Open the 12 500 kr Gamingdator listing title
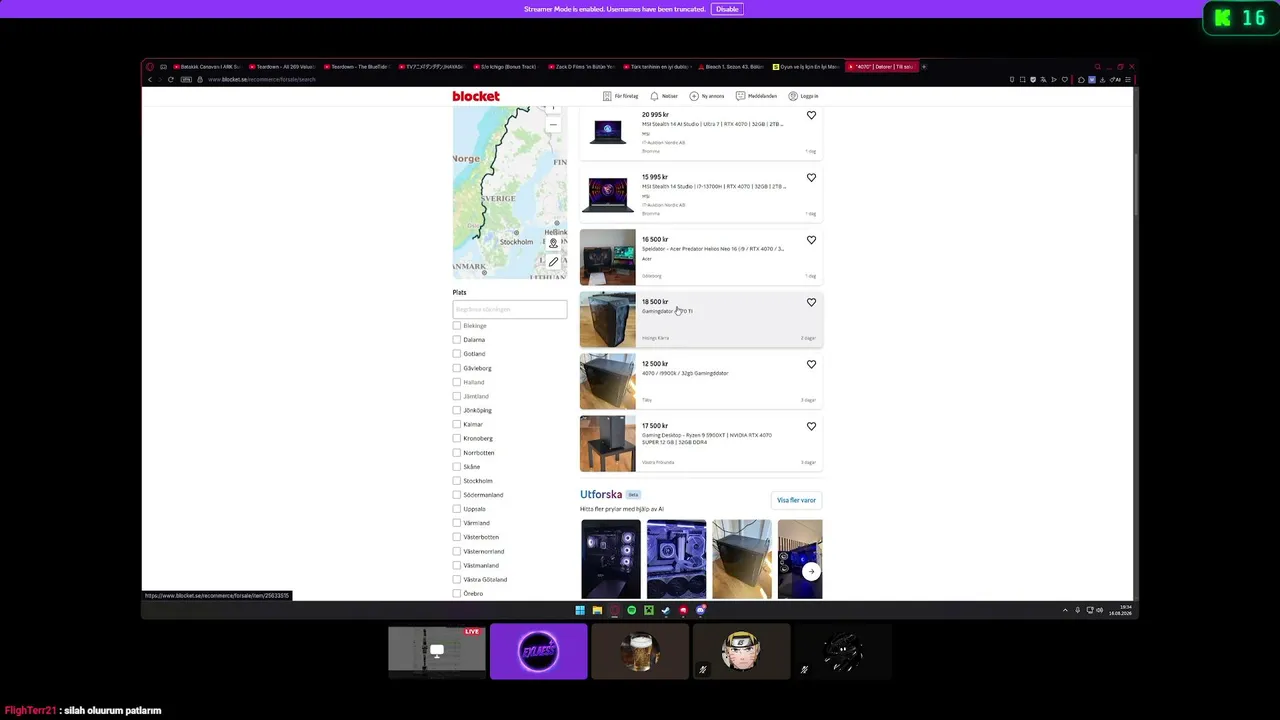 [x=685, y=373]
